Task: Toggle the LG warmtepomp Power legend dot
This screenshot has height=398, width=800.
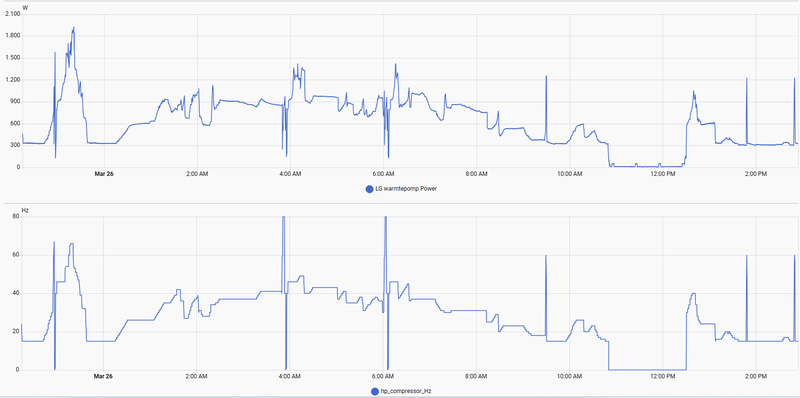Action: point(369,189)
